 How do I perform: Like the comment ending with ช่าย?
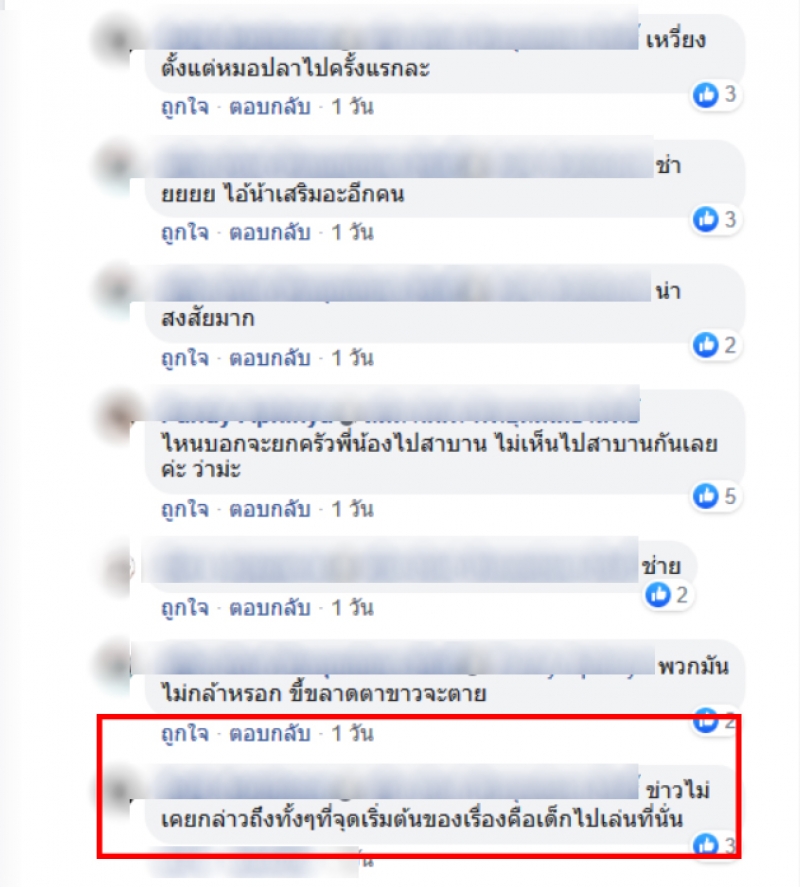tap(185, 608)
